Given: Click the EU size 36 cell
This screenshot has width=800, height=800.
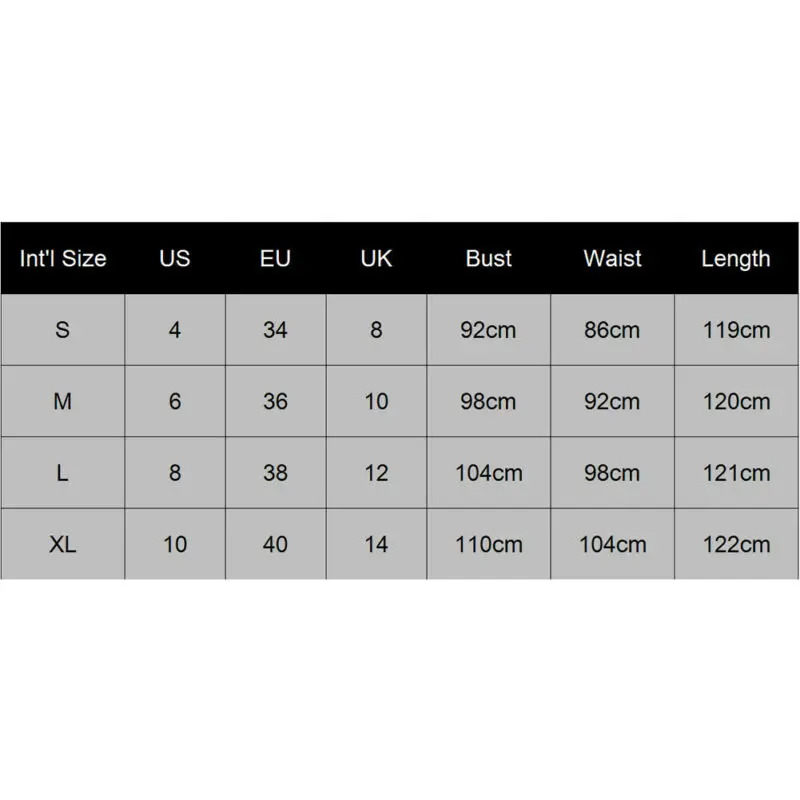Looking at the screenshot, I should click(275, 402).
